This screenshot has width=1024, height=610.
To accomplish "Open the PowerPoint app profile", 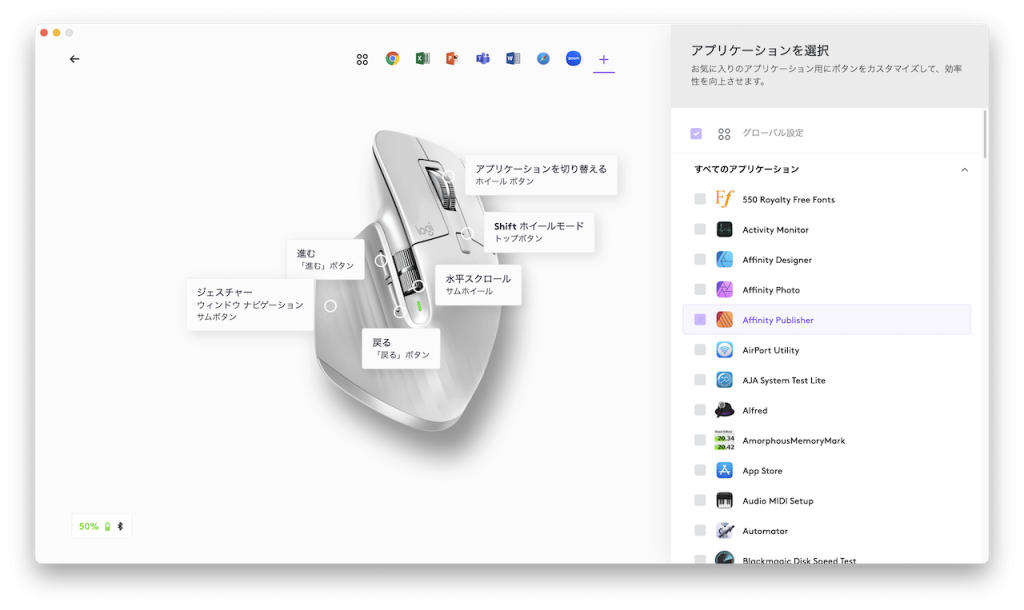I will 453,59.
